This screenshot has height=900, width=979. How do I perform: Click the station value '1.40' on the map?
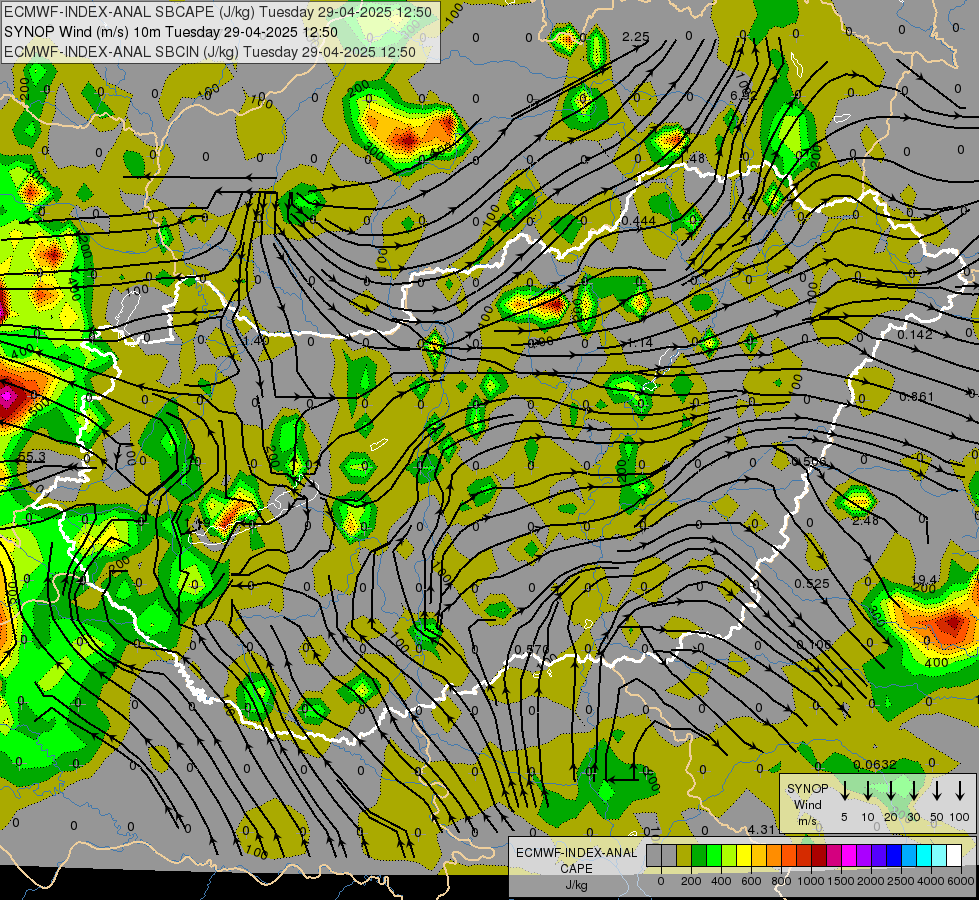point(256,340)
